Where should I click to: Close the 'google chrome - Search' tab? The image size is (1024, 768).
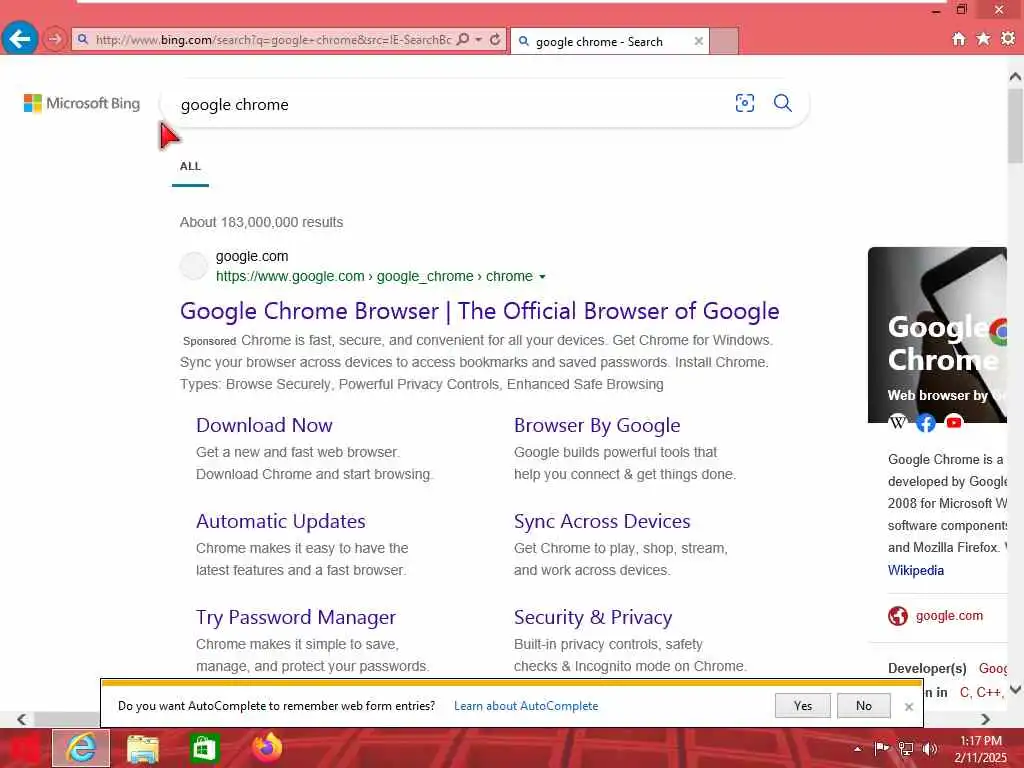(x=698, y=41)
